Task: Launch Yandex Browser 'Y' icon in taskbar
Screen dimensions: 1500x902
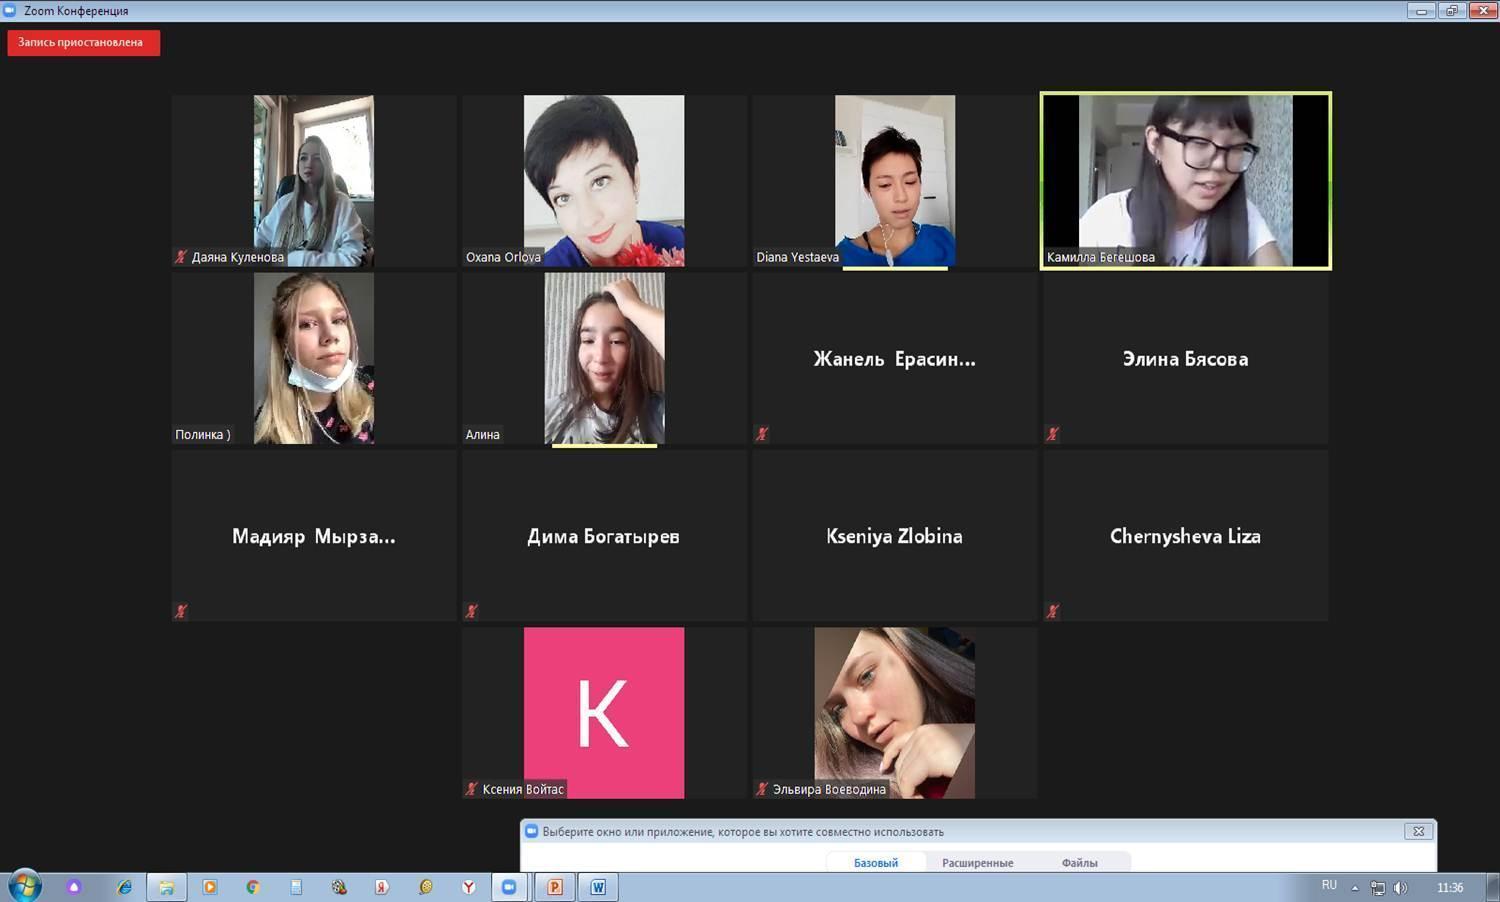Action: click(468, 887)
